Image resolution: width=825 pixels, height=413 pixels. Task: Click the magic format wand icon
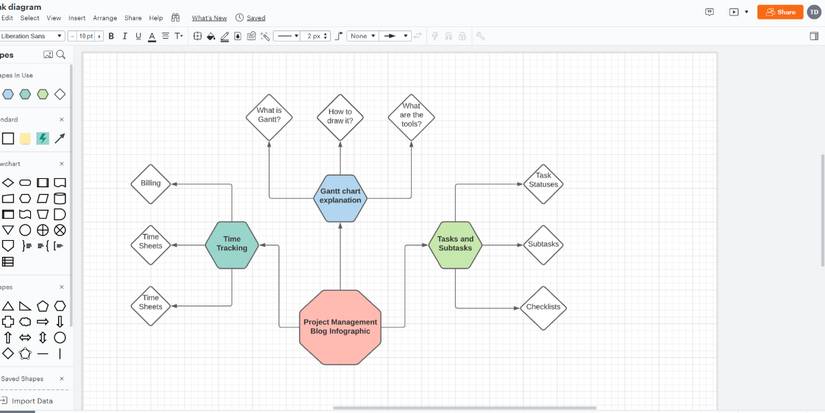(265, 36)
